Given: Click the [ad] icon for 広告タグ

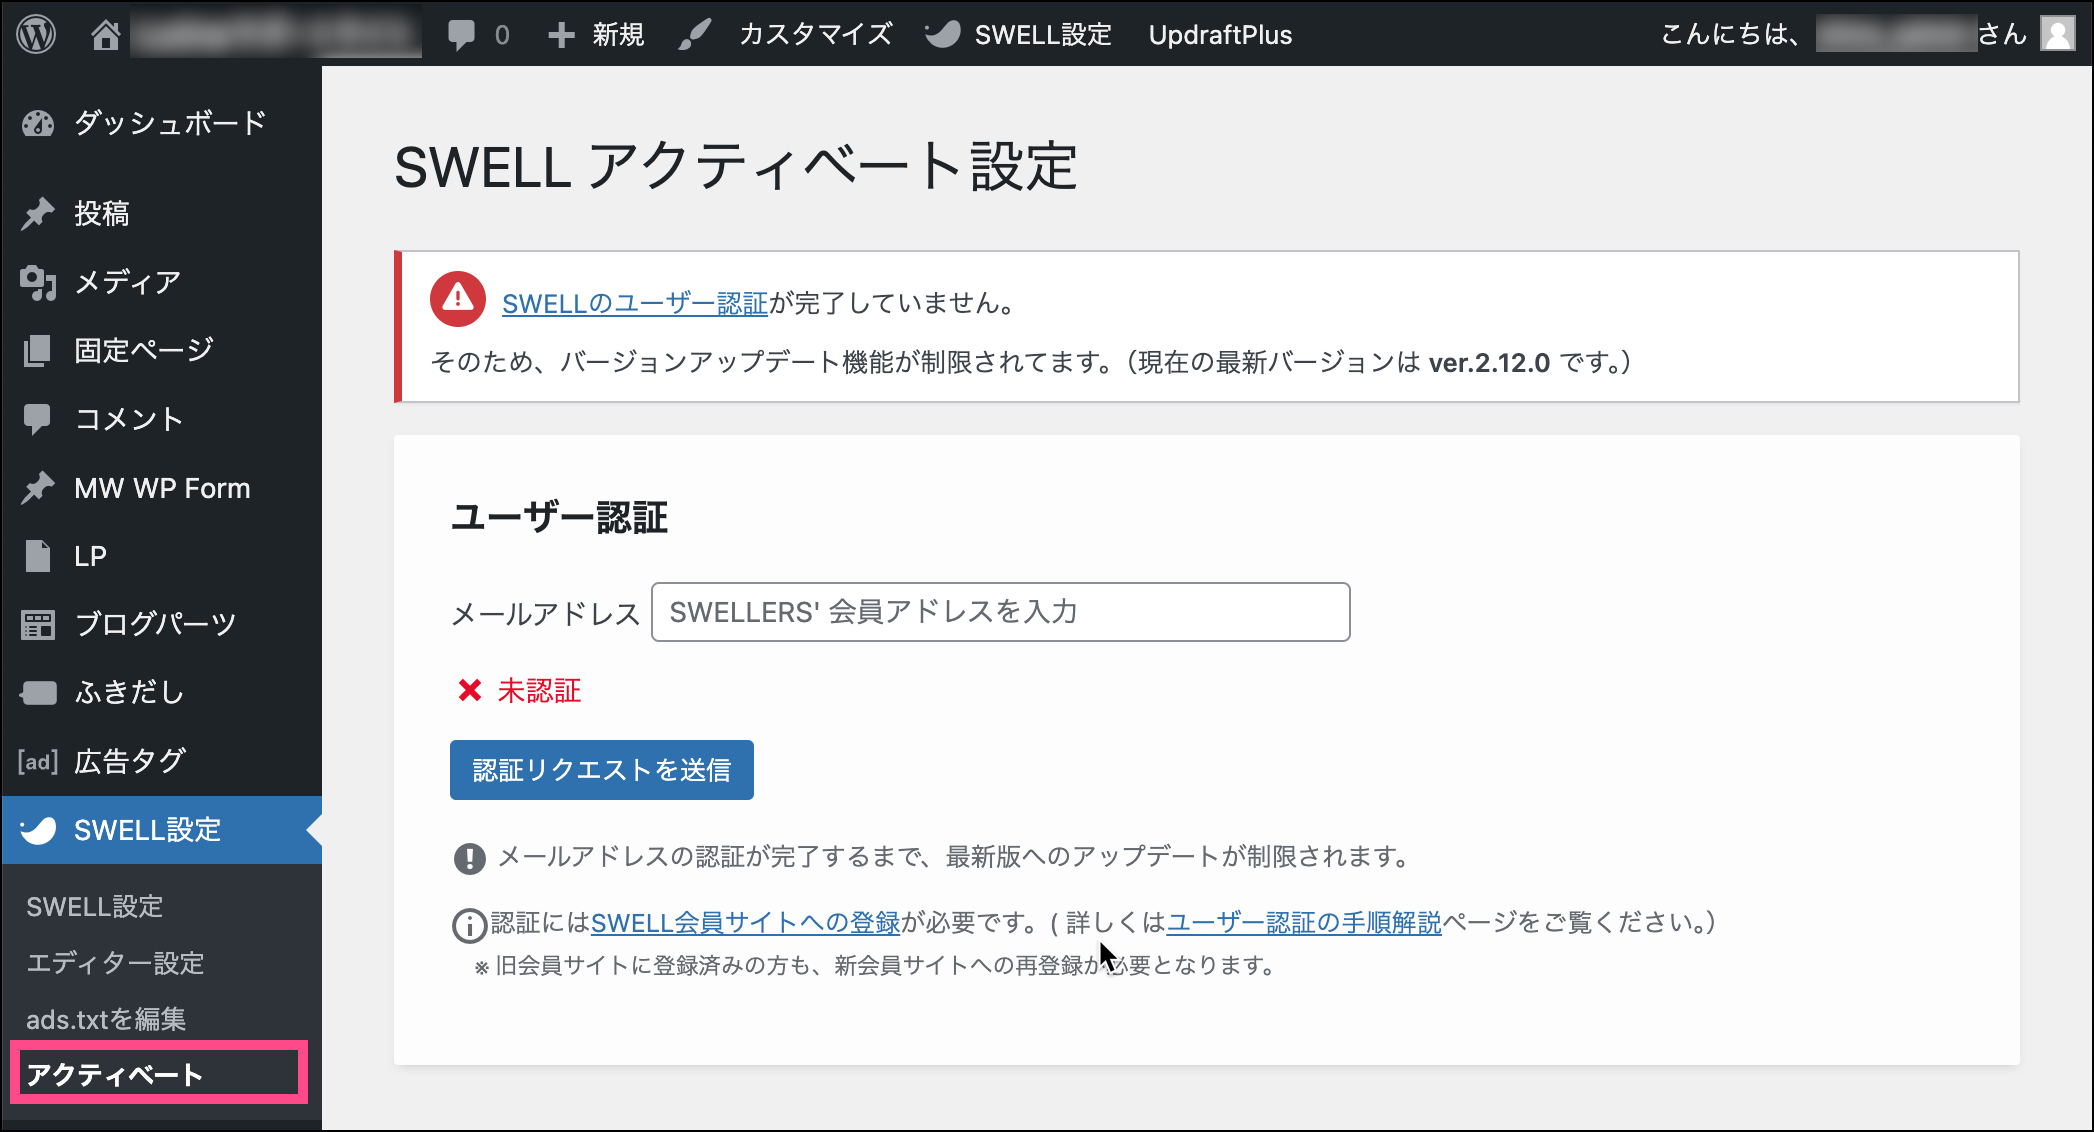Looking at the screenshot, I should 38,762.
